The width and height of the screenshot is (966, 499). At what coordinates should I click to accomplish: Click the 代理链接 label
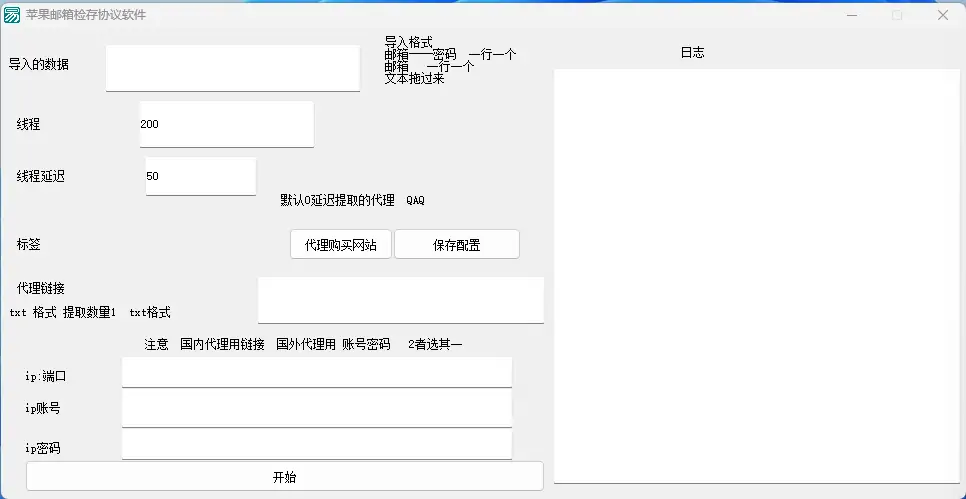41,288
